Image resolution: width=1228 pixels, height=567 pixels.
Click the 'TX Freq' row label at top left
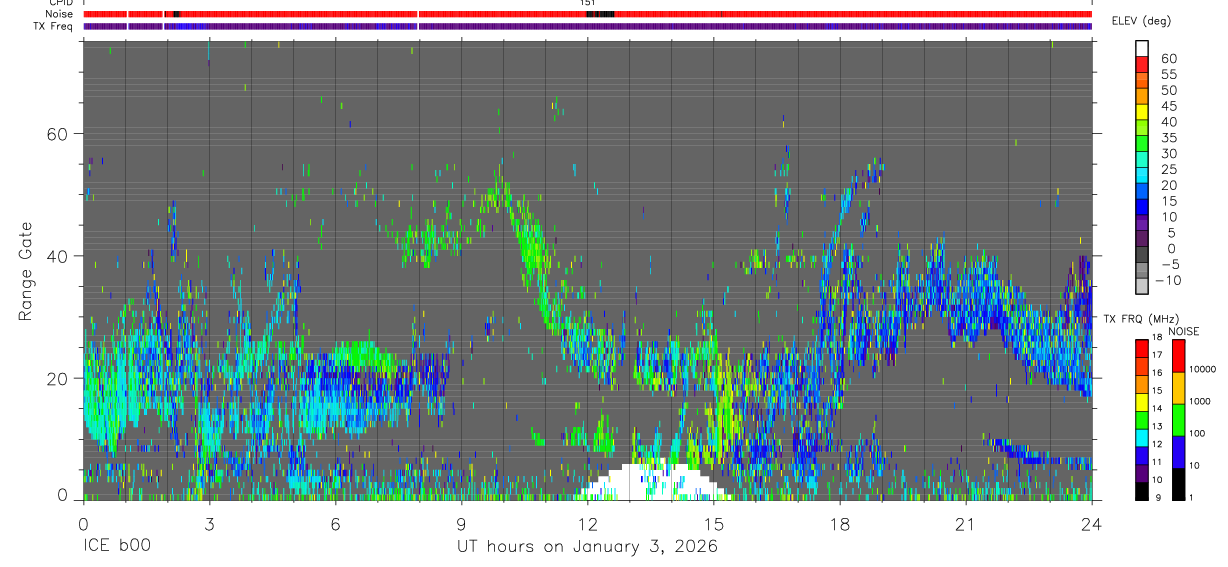coord(55,26)
